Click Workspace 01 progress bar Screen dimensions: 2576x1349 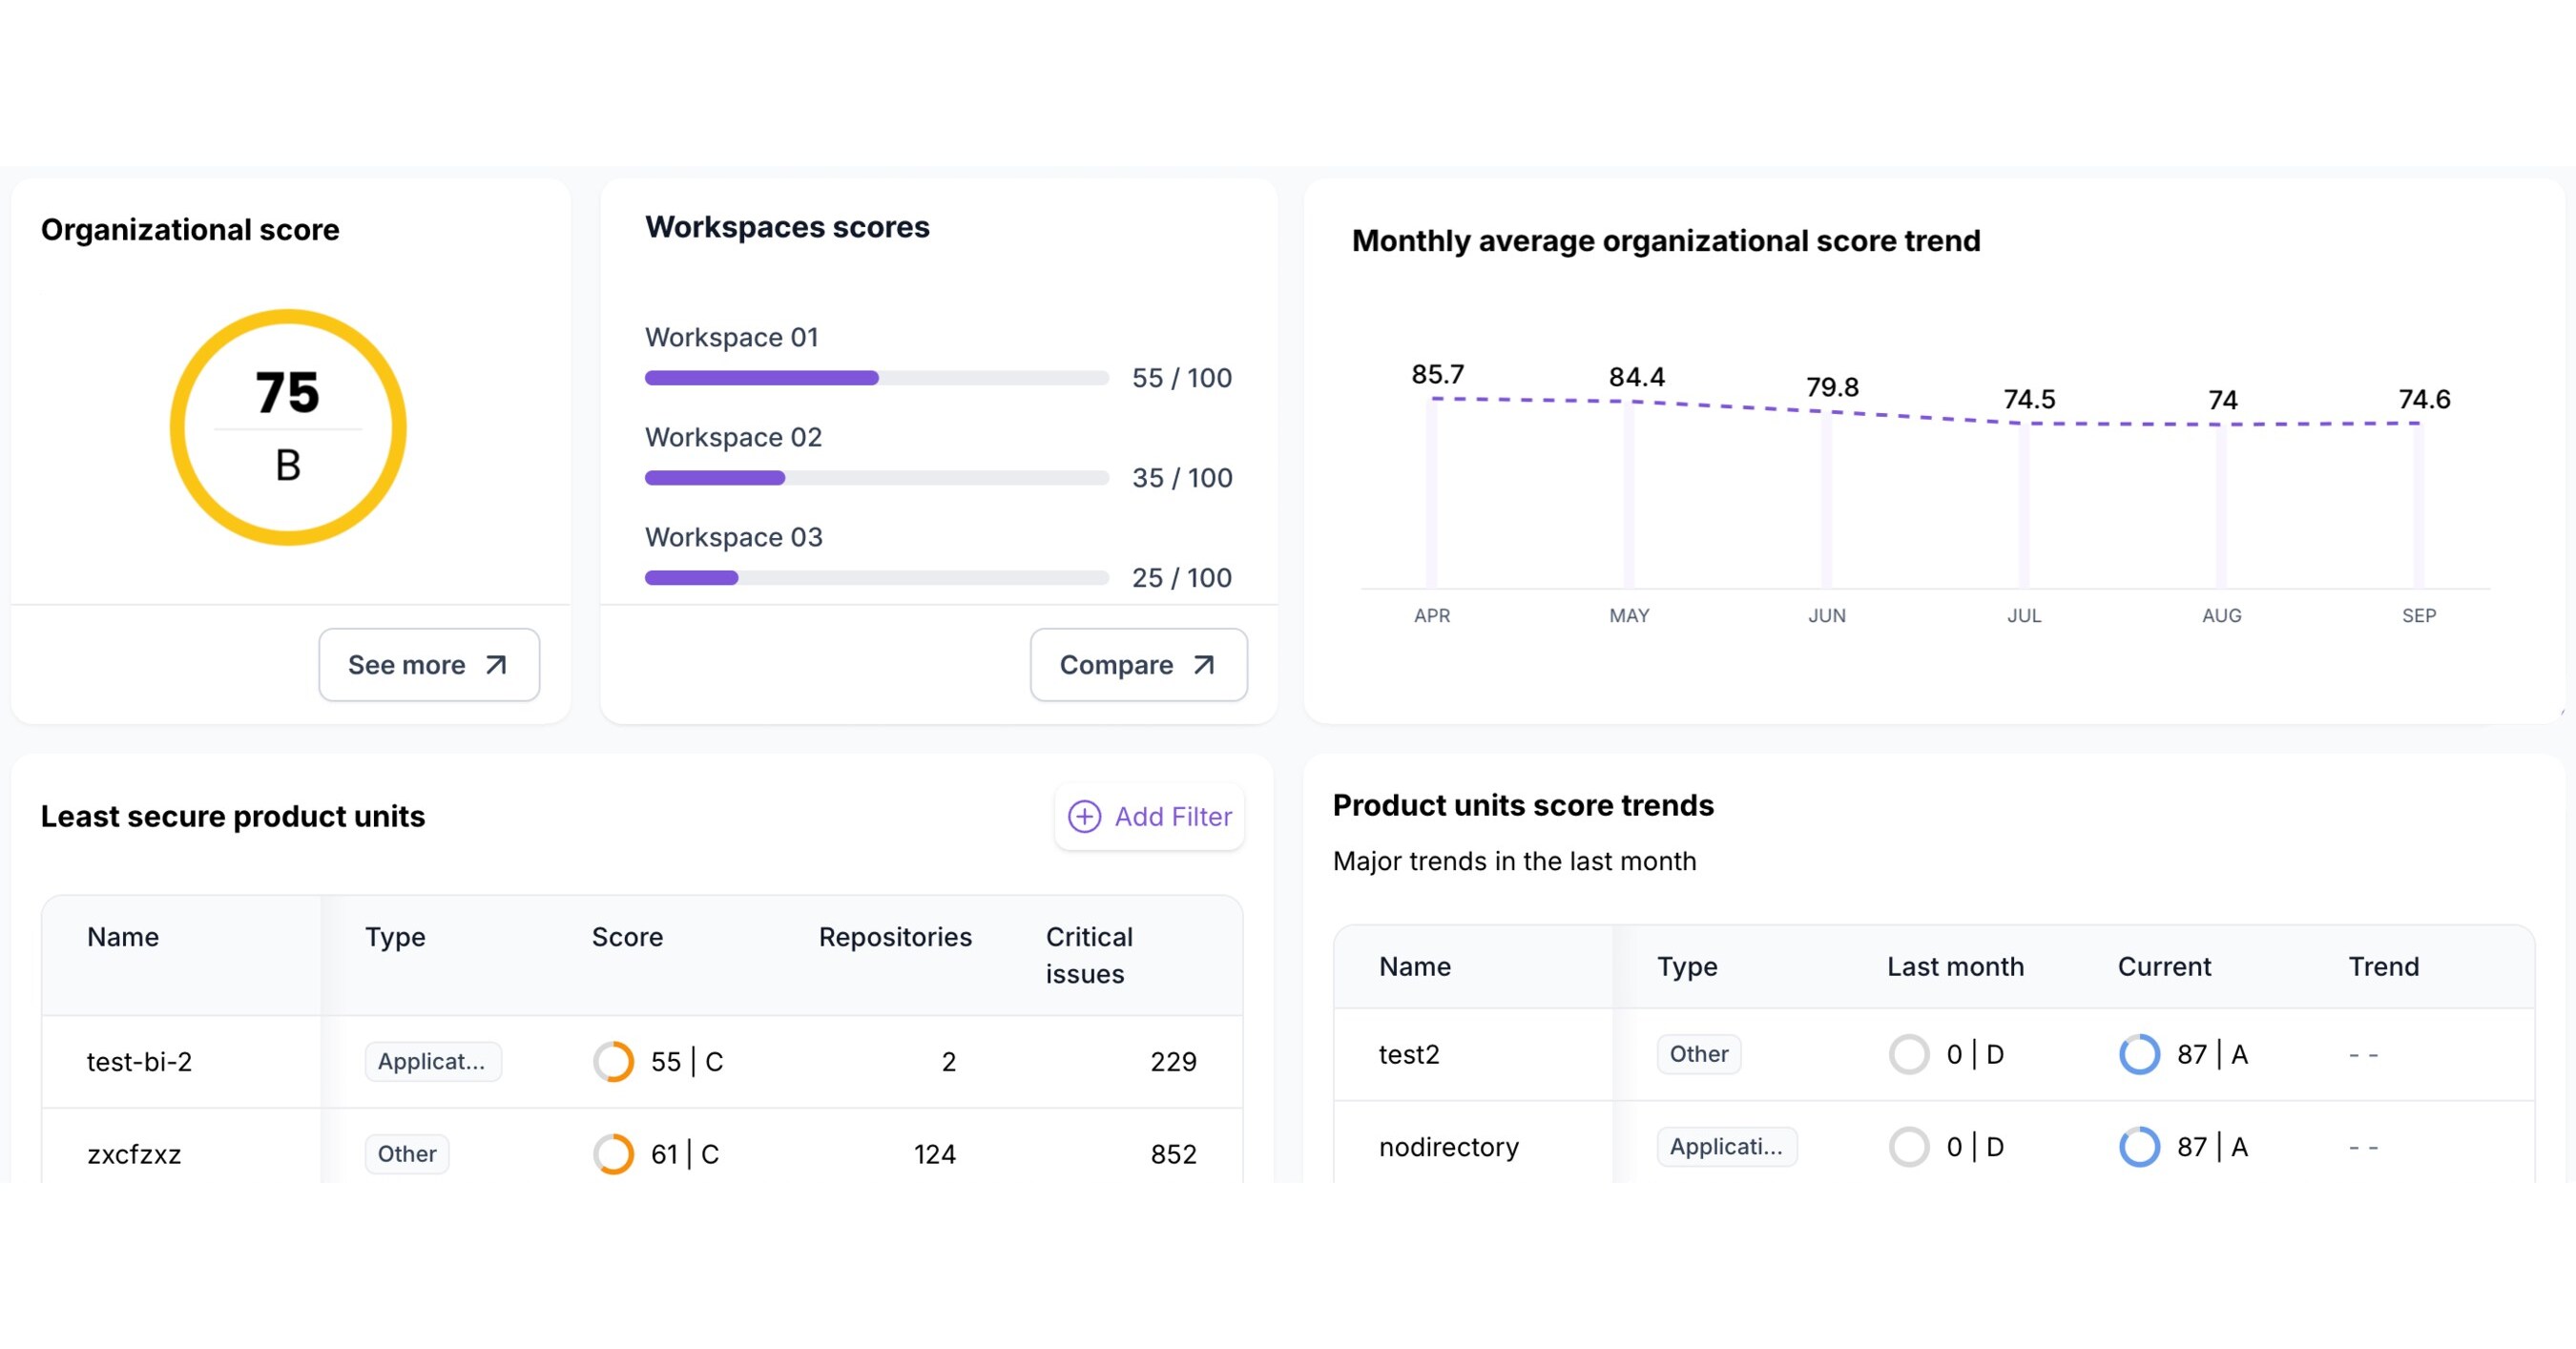pos(877,378)
